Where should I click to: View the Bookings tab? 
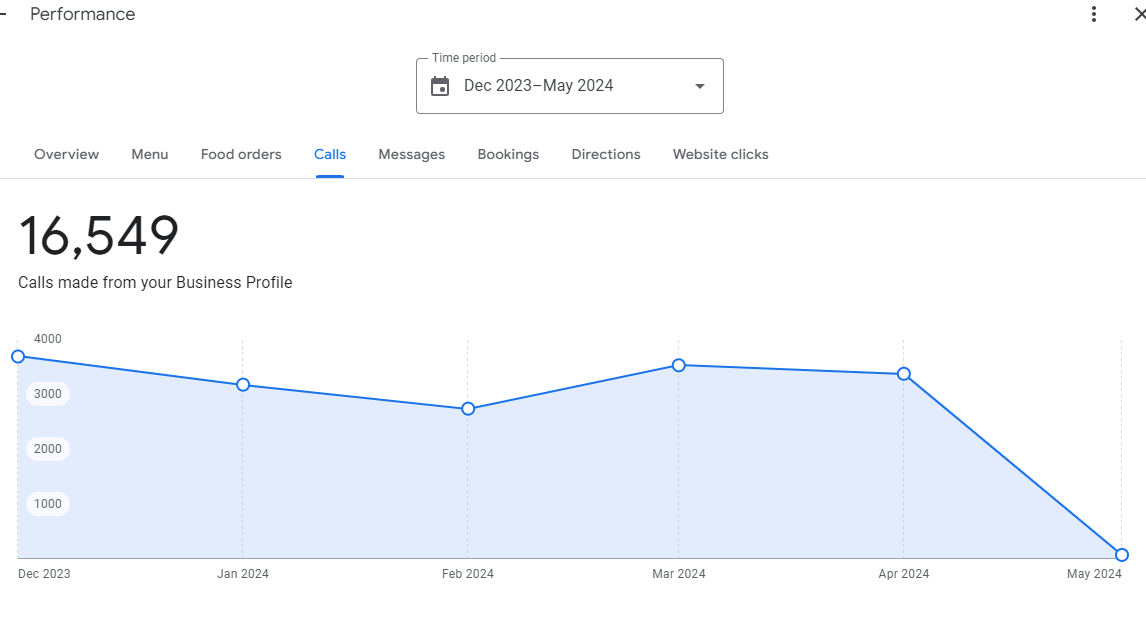(508, 154)
